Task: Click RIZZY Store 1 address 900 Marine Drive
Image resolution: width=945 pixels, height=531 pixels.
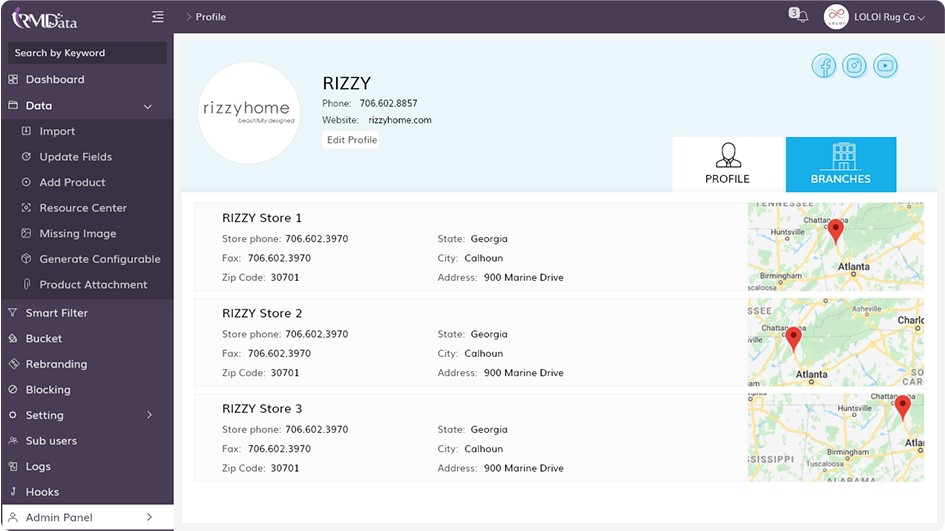Action: click(524, 277)
